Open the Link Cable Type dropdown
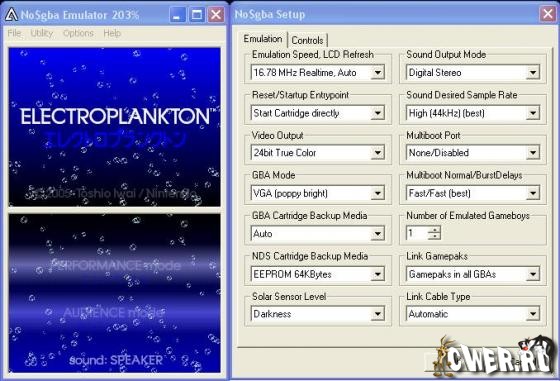Image resolution: width=560 pixels, height=381 pixels. [473, 314]
